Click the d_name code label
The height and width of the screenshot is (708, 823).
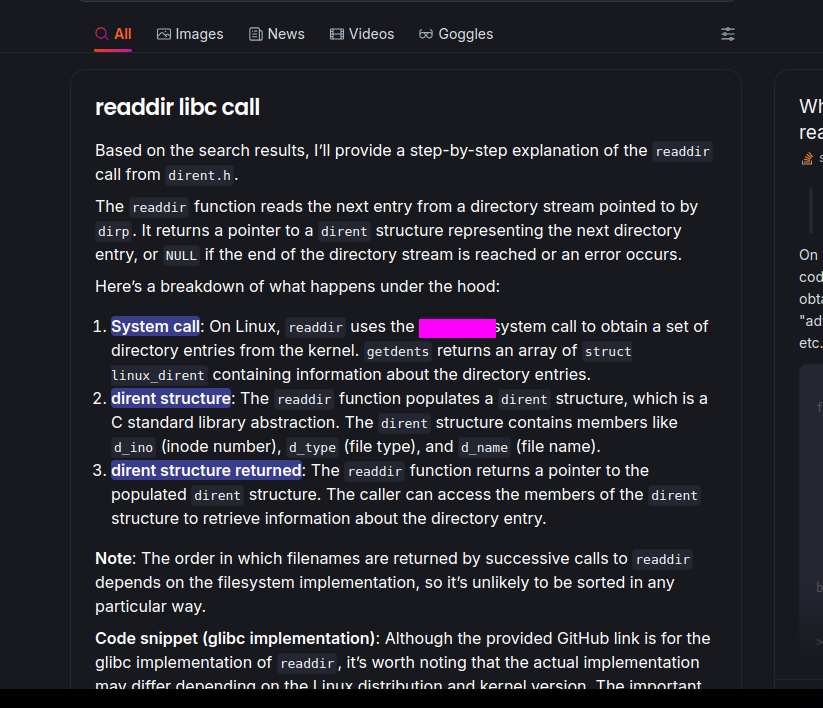click(484, 447)
